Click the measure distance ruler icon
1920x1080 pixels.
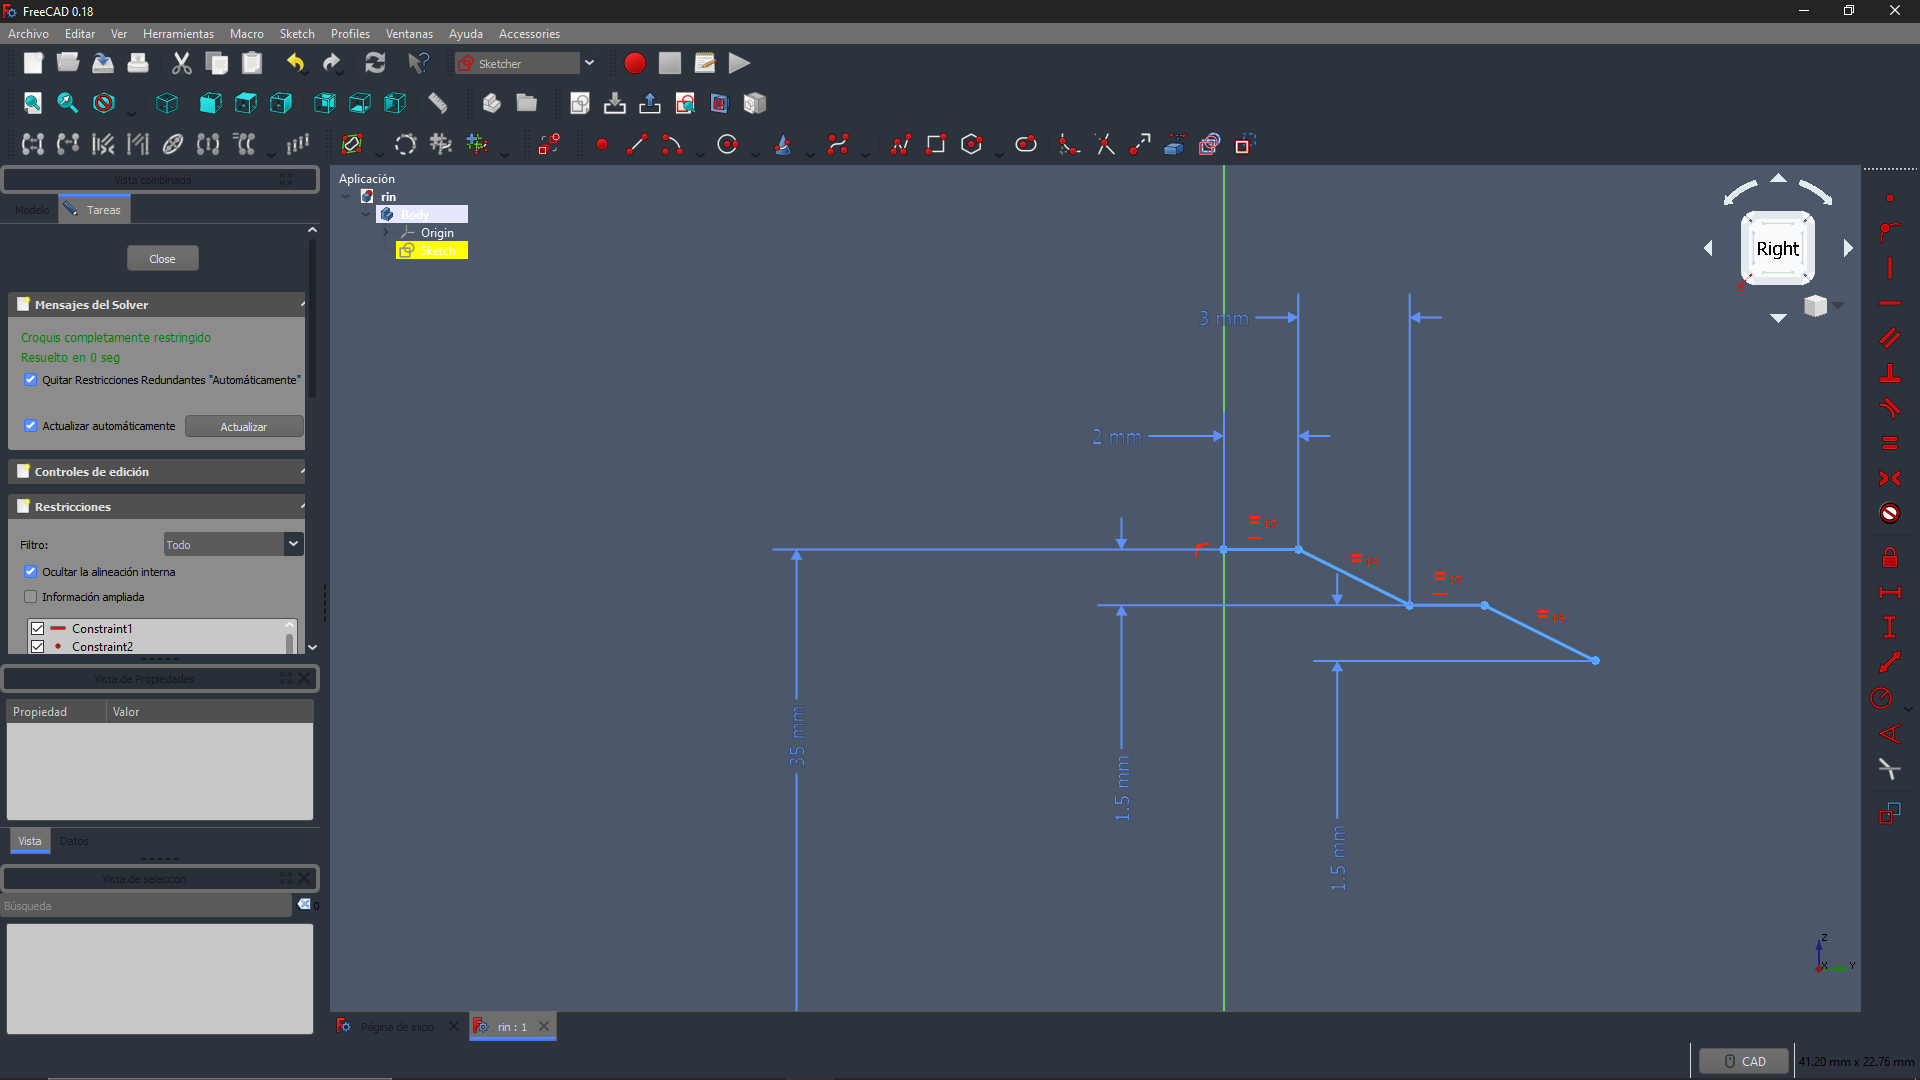(x=438, y=104)
